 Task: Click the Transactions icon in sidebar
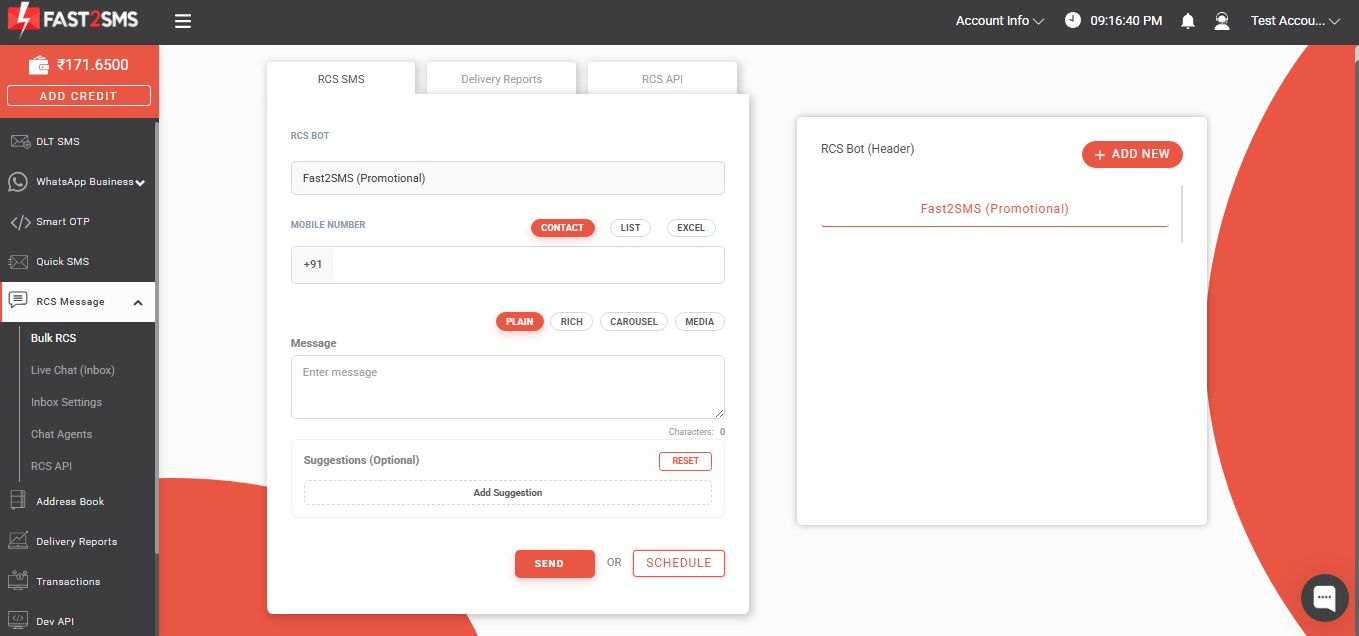(x=18, y=581)
